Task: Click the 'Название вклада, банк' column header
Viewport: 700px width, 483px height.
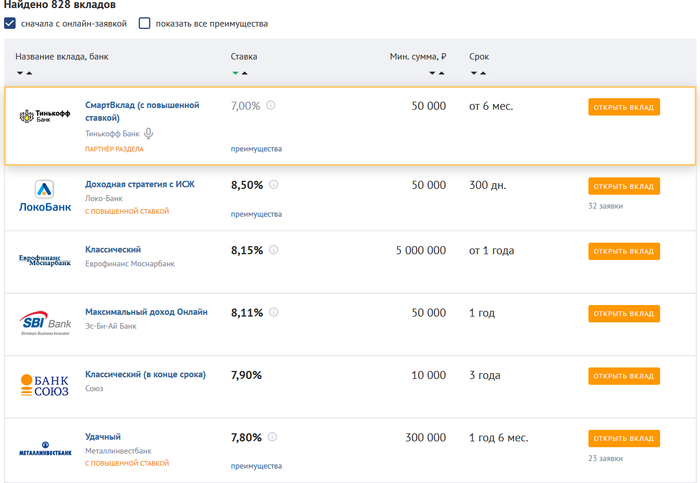Action: click(x=62, y=57)
